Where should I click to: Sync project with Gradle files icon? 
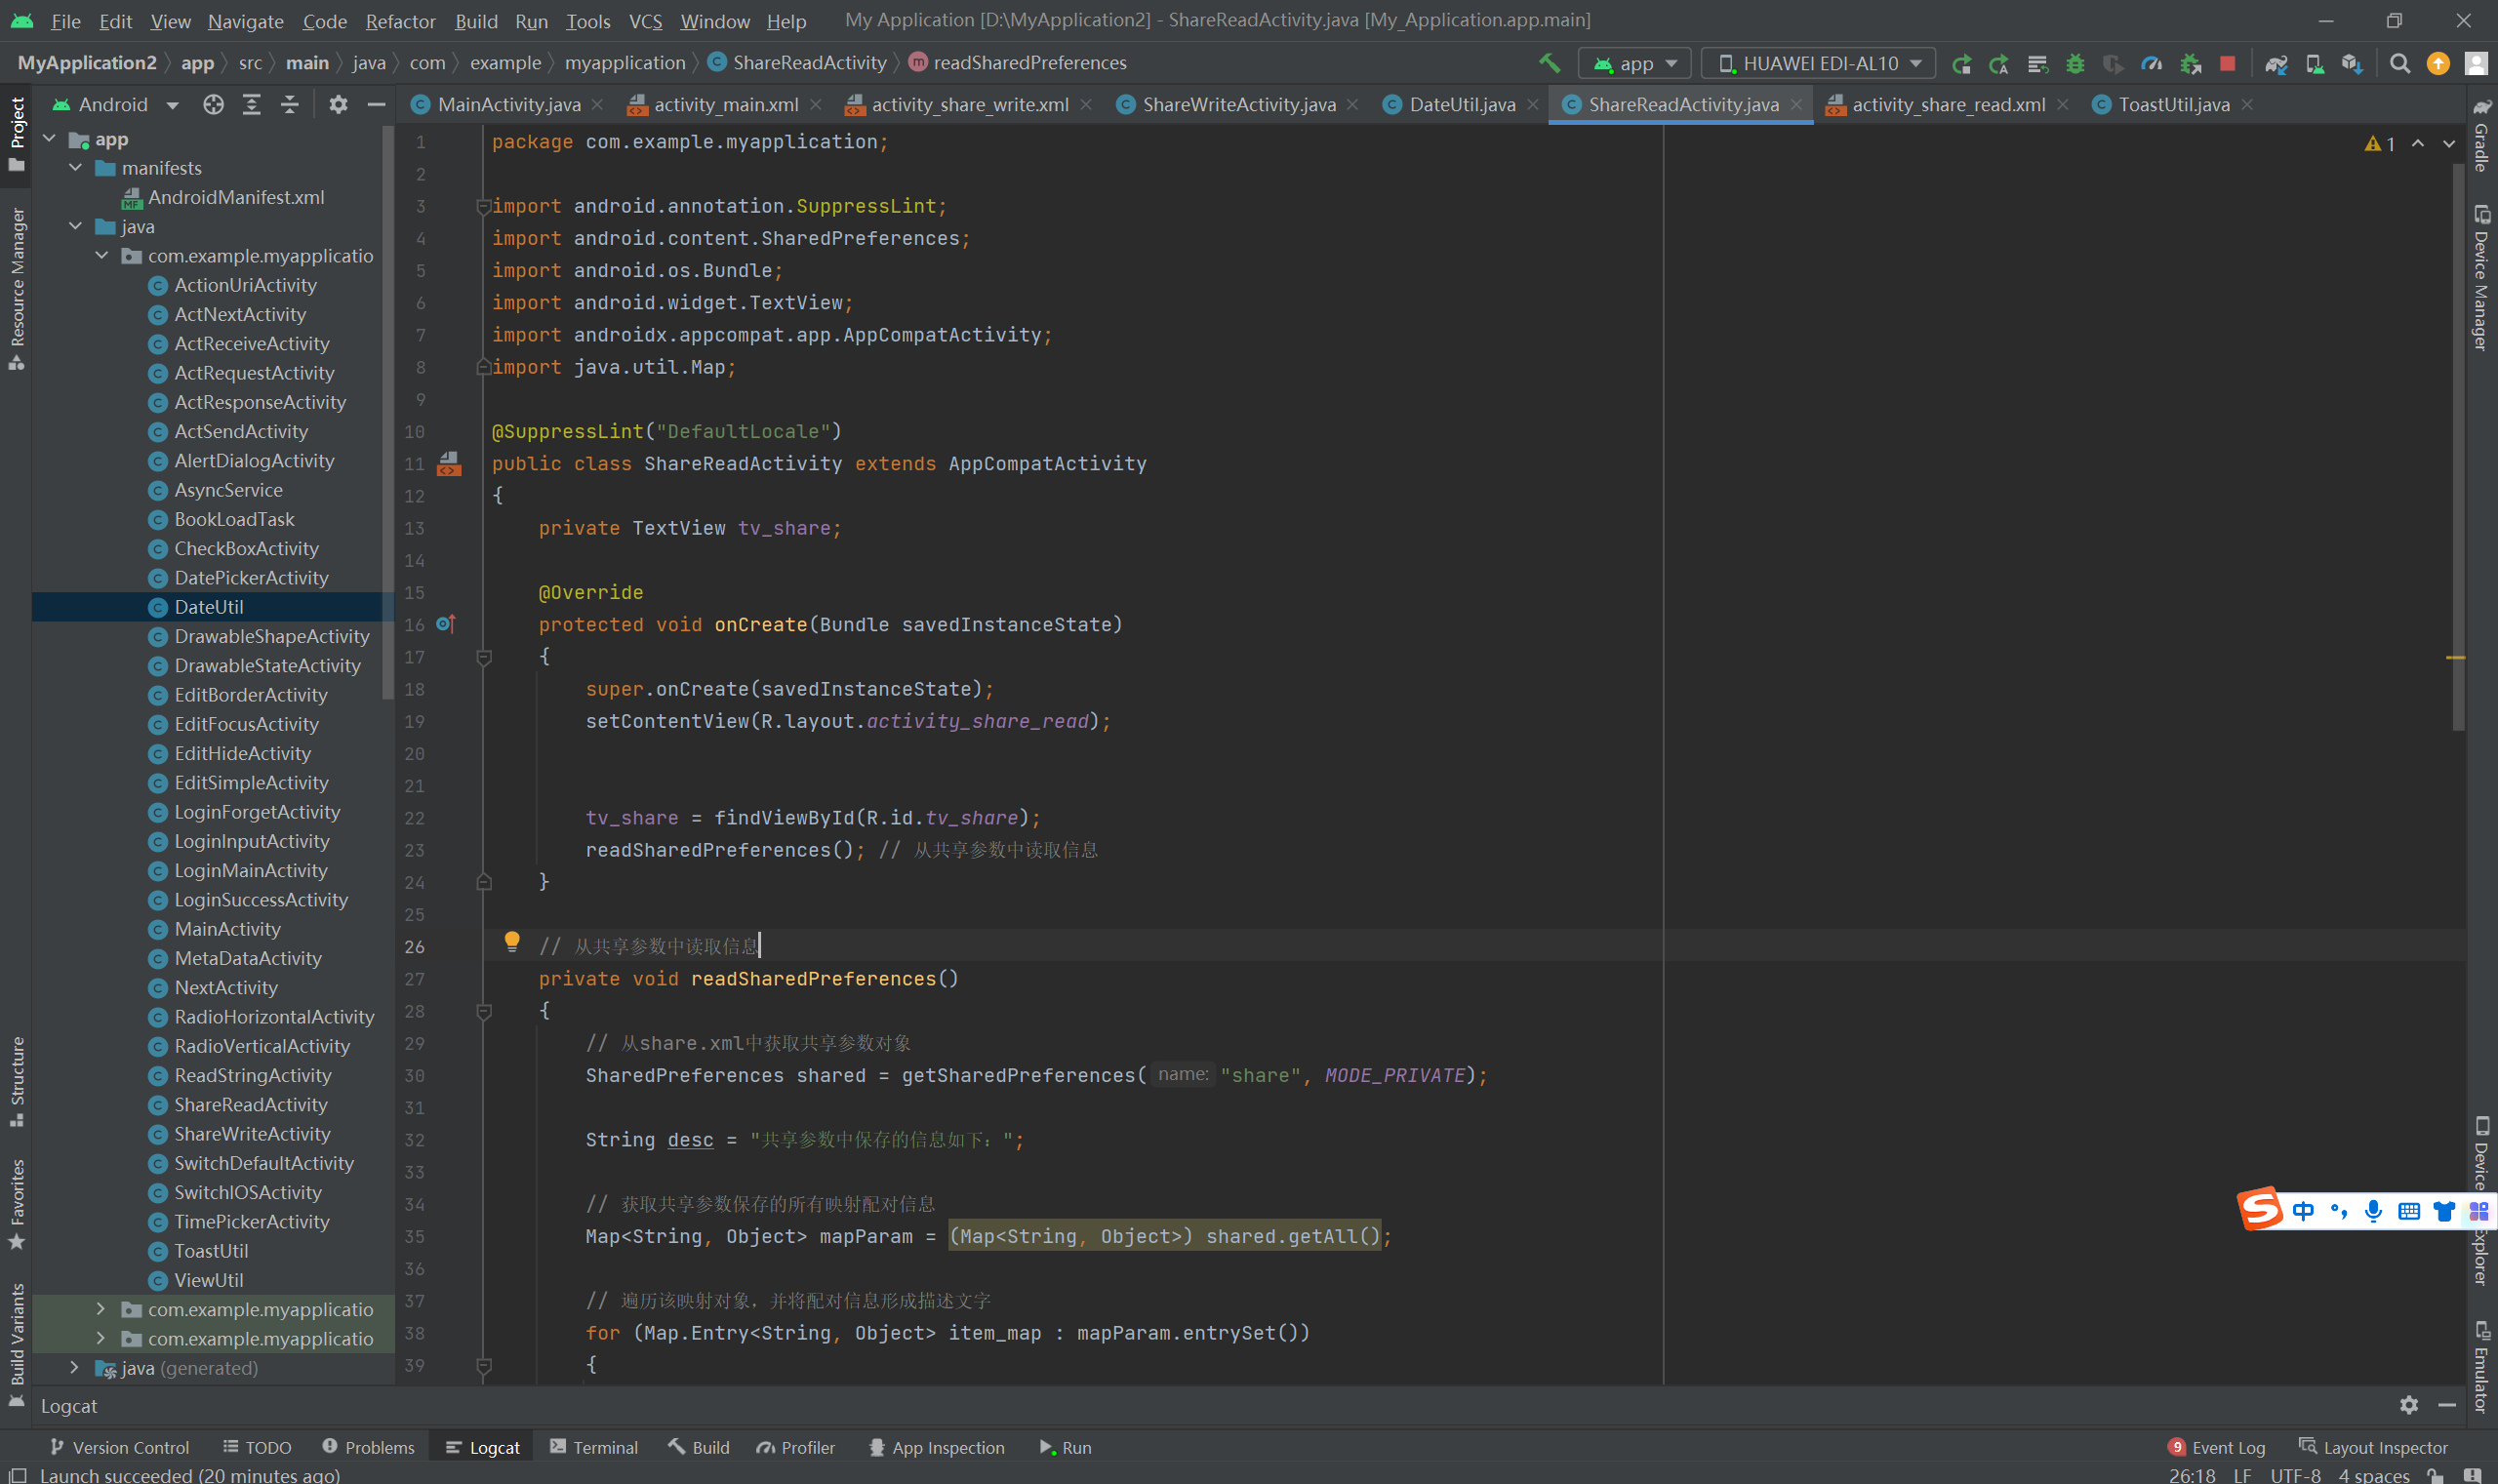tap(2276, 63)
